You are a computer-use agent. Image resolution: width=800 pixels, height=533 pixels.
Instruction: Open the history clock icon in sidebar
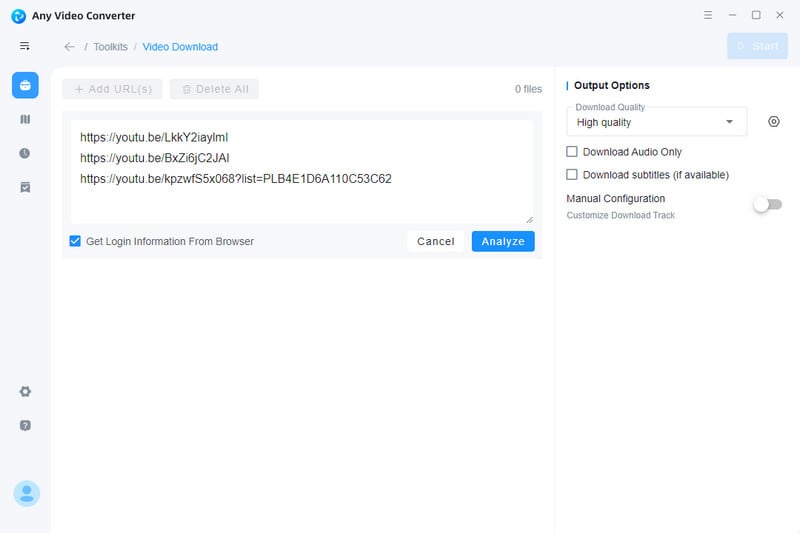[x=24, y=153]
